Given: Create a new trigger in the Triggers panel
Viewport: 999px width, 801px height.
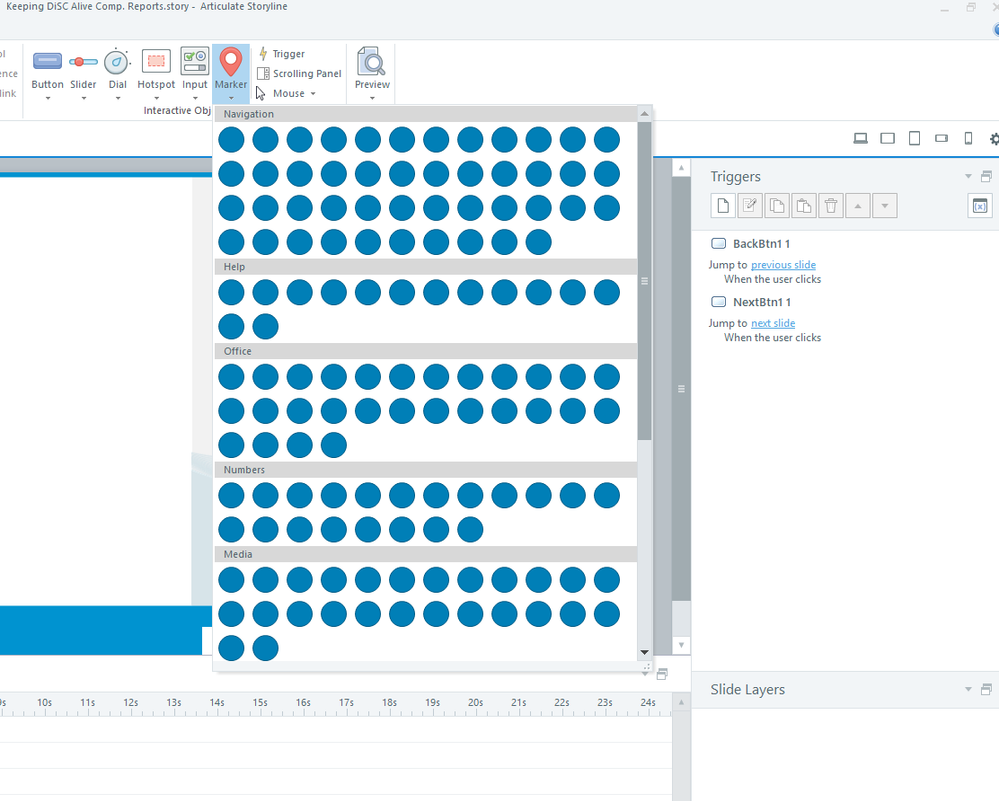Looking at the screenshot, I should pyautogui.click(x=723, y=206).
